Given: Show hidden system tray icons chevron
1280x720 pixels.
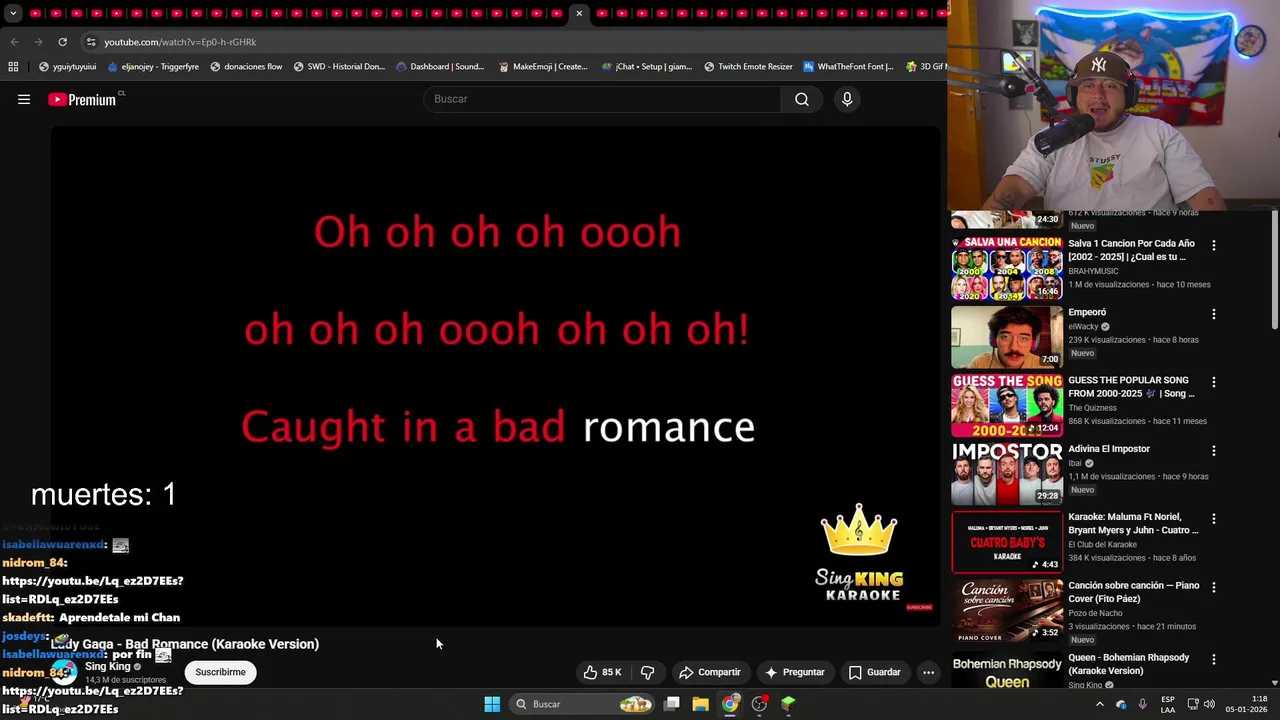Looking at the screenshot, I should point(1099,704).
